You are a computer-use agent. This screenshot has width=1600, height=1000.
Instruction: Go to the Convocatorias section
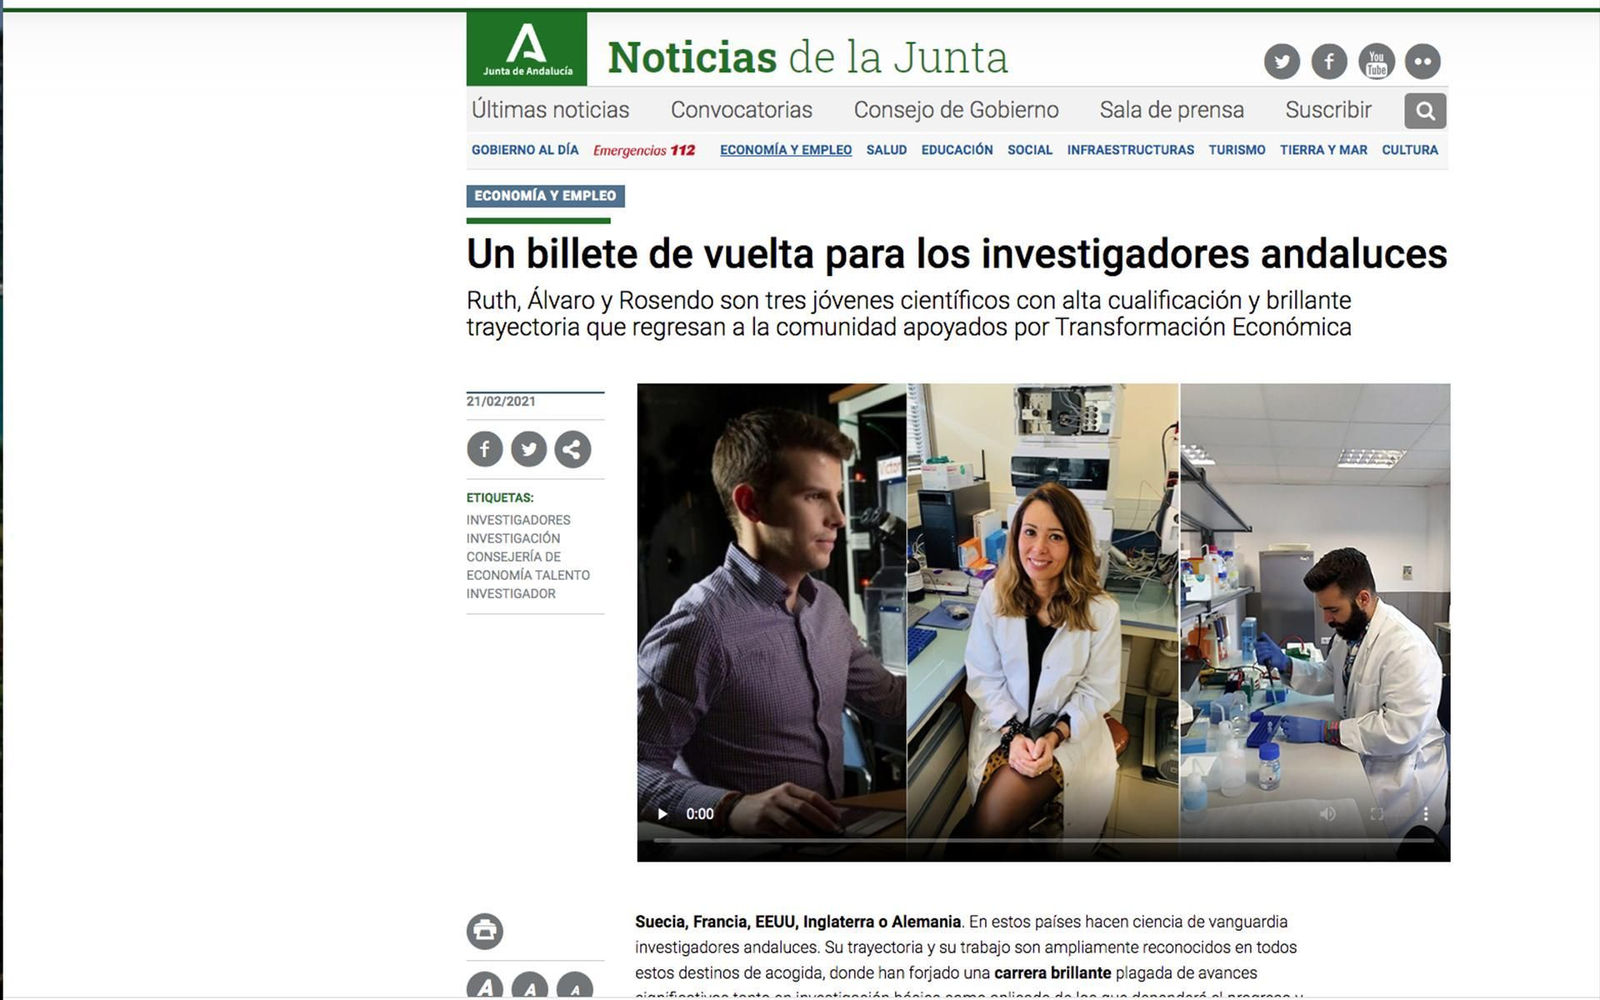741,110
